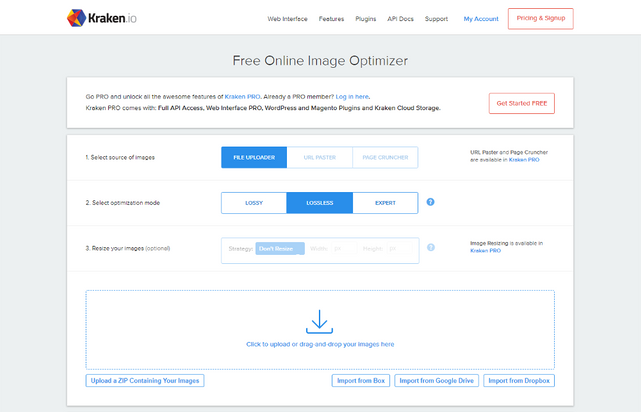
Task: Click the Get Started FREE button
Action: coord(522,103)
